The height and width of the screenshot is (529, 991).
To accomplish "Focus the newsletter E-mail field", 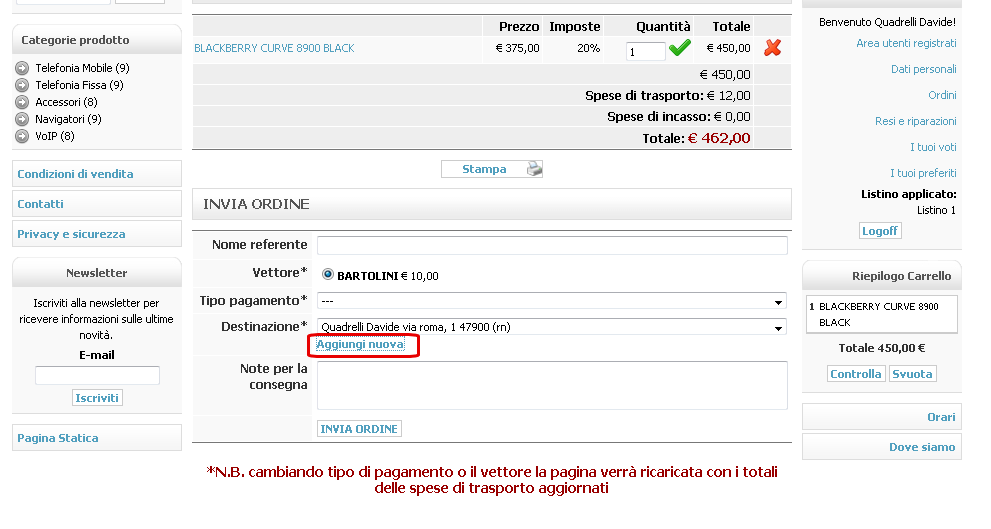I will click(x=97, y=375).
